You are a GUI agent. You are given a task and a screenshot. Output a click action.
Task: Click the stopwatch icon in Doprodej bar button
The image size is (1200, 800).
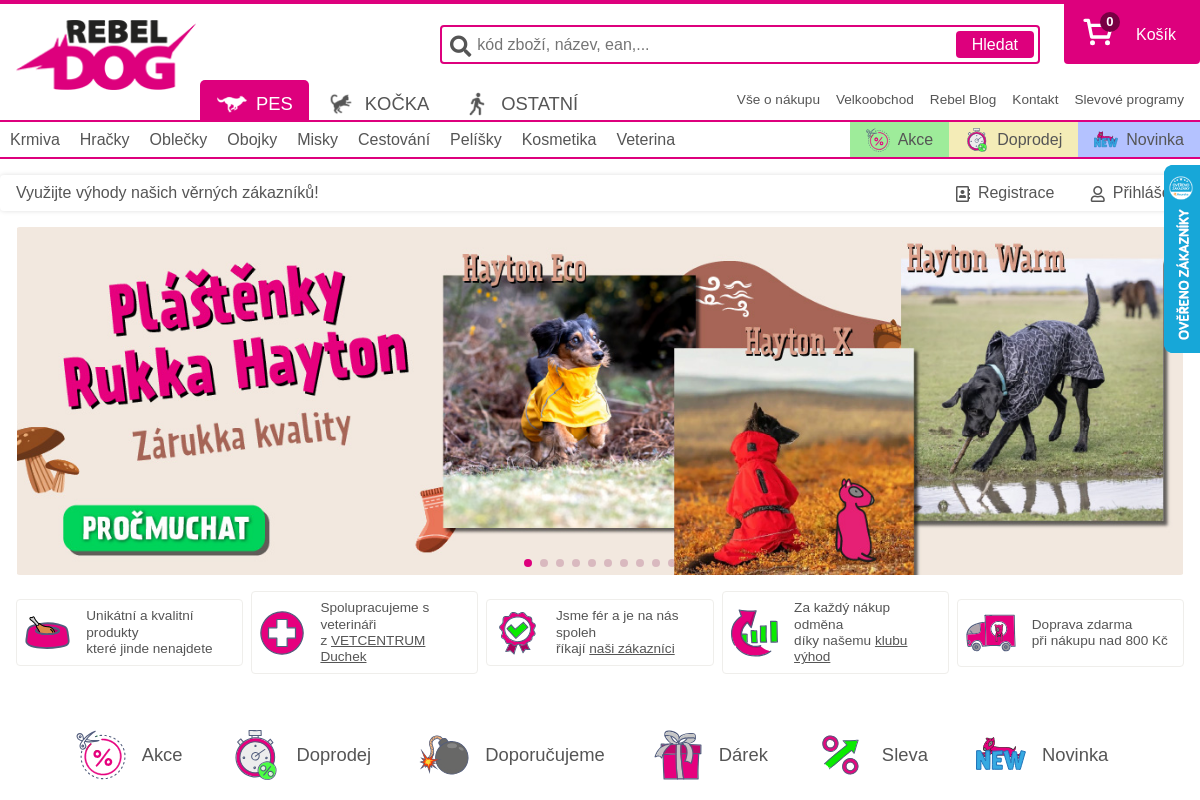(x=977, y=140)
